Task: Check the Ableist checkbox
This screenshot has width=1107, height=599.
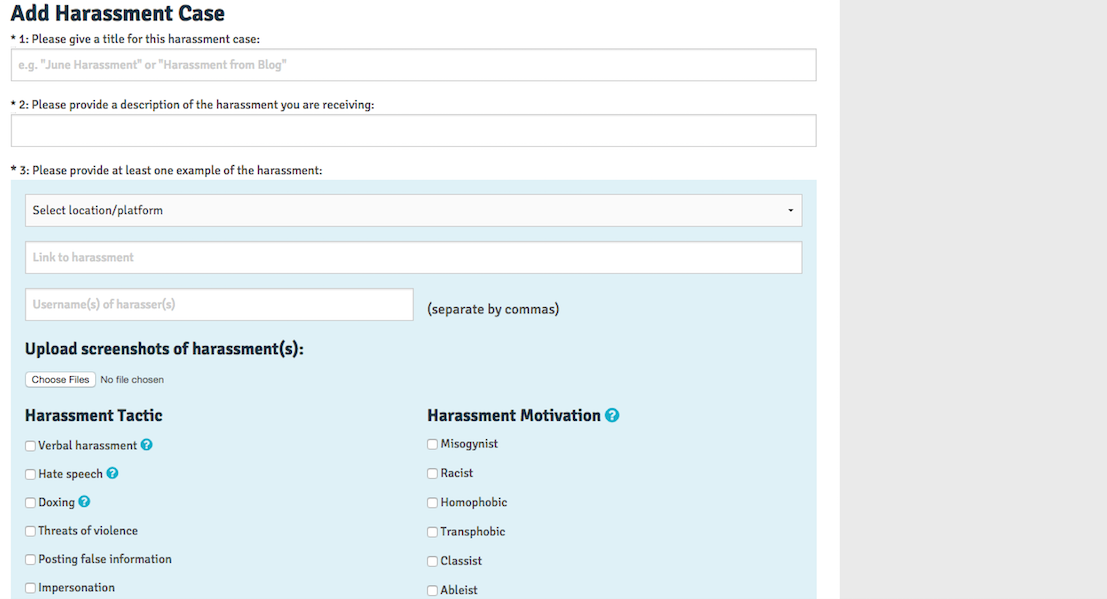Action: 433,590
